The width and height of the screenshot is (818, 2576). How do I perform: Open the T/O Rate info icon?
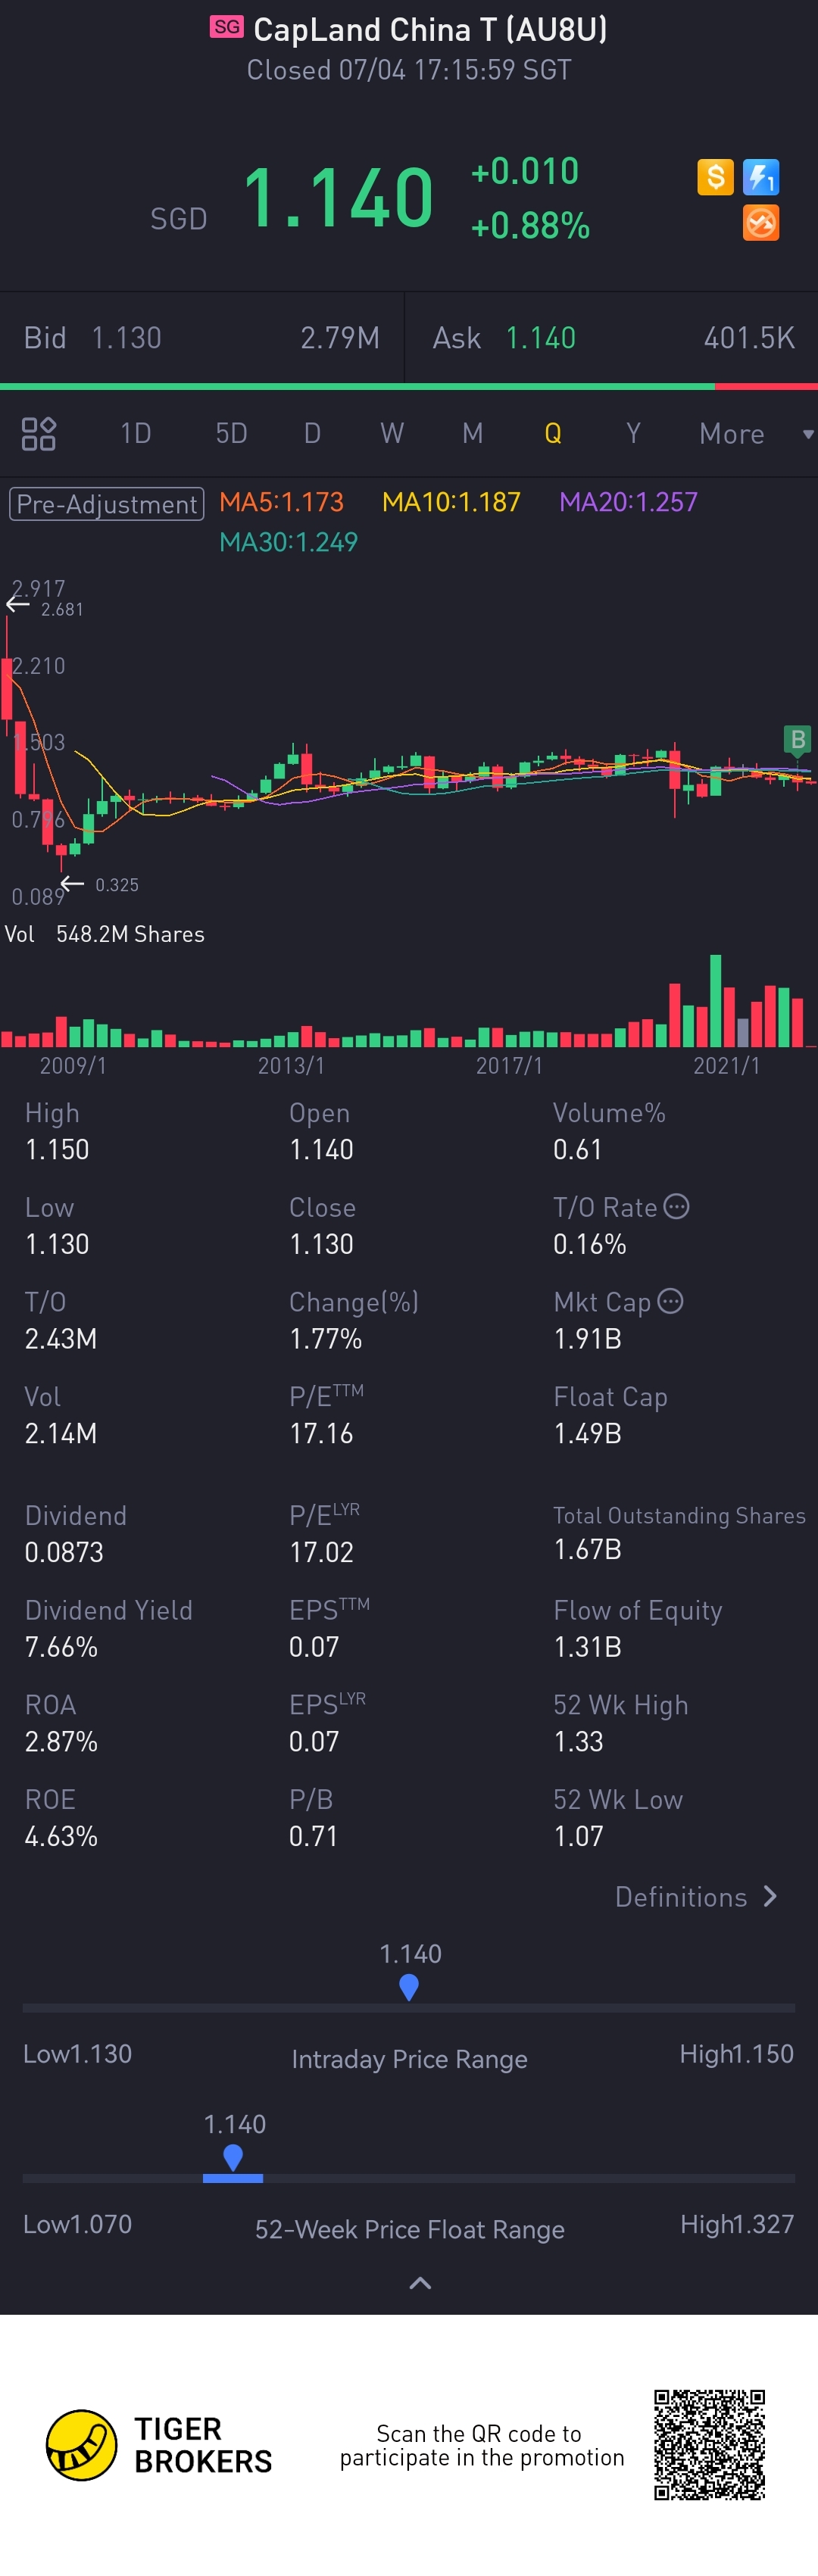click(x=677, y=1206)
